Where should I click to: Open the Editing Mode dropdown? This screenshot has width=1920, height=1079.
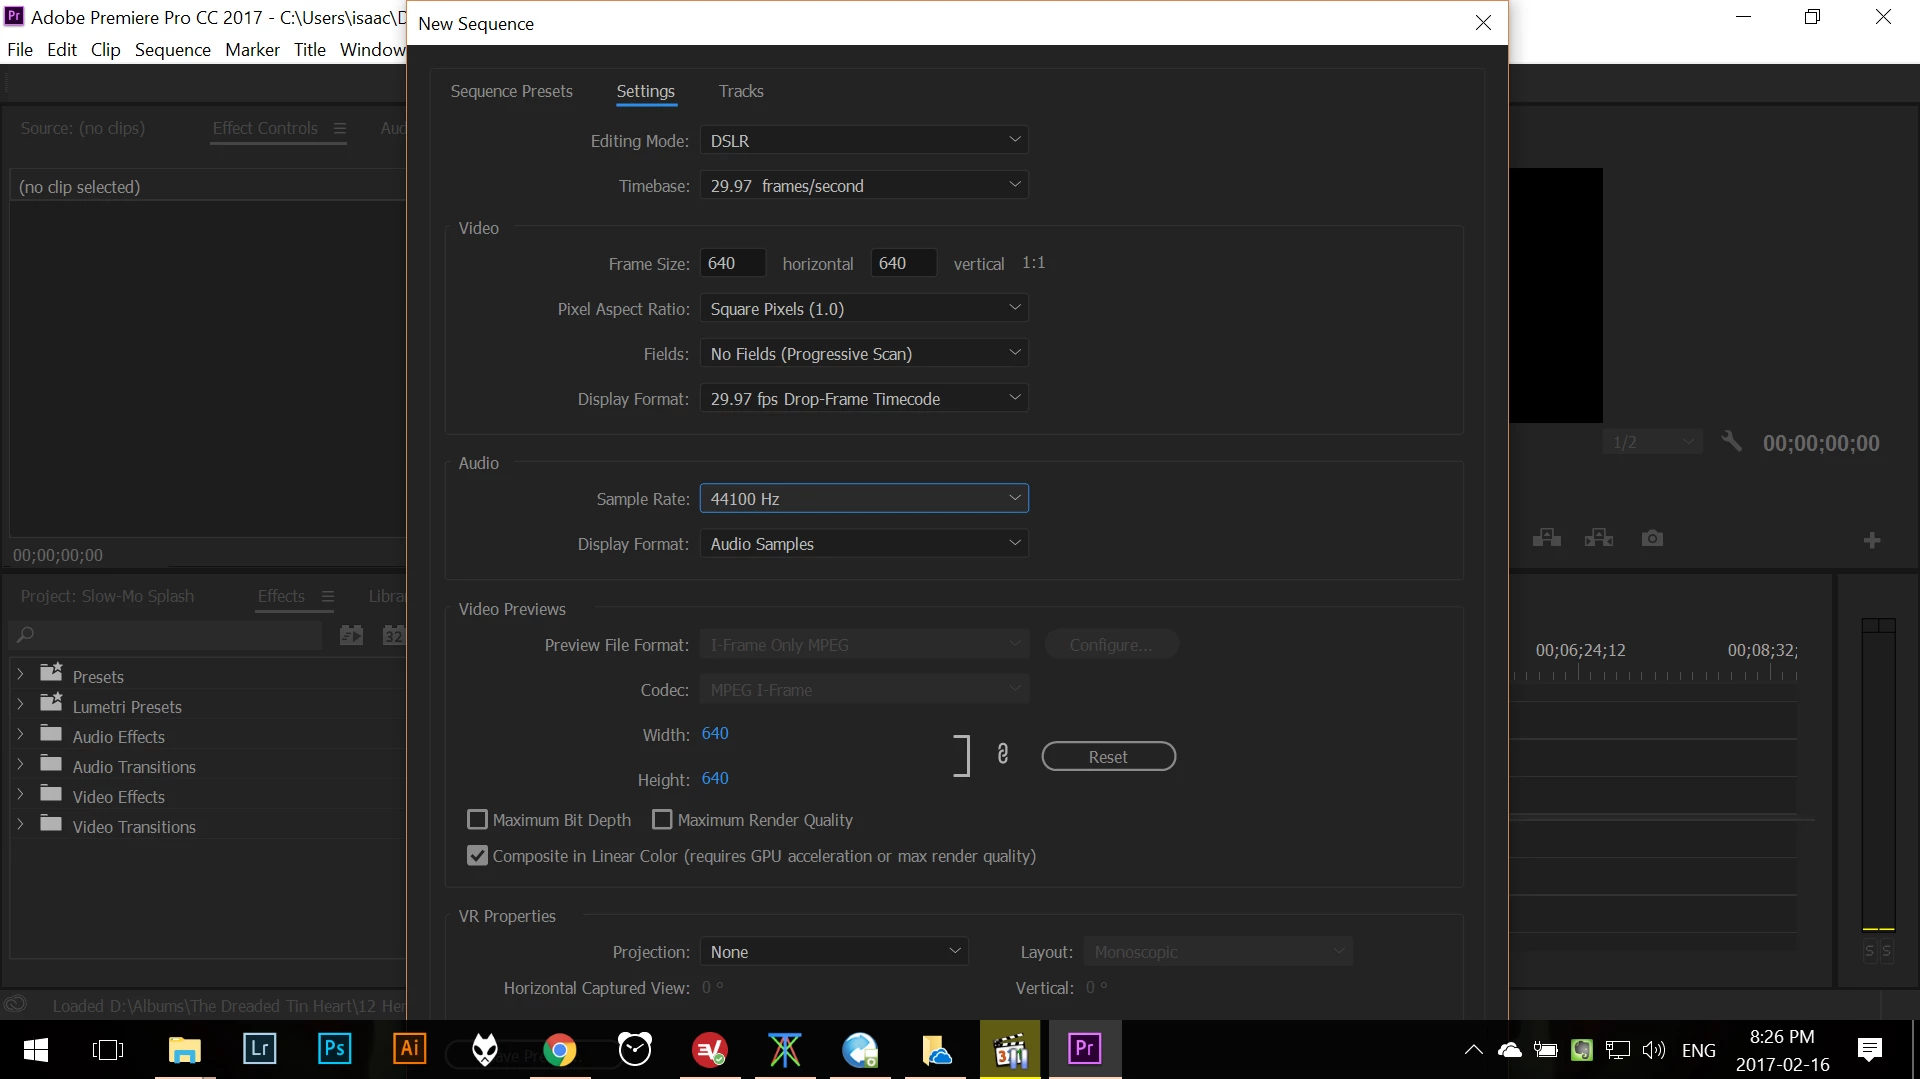pyautogui.click(x=864, y=141)
